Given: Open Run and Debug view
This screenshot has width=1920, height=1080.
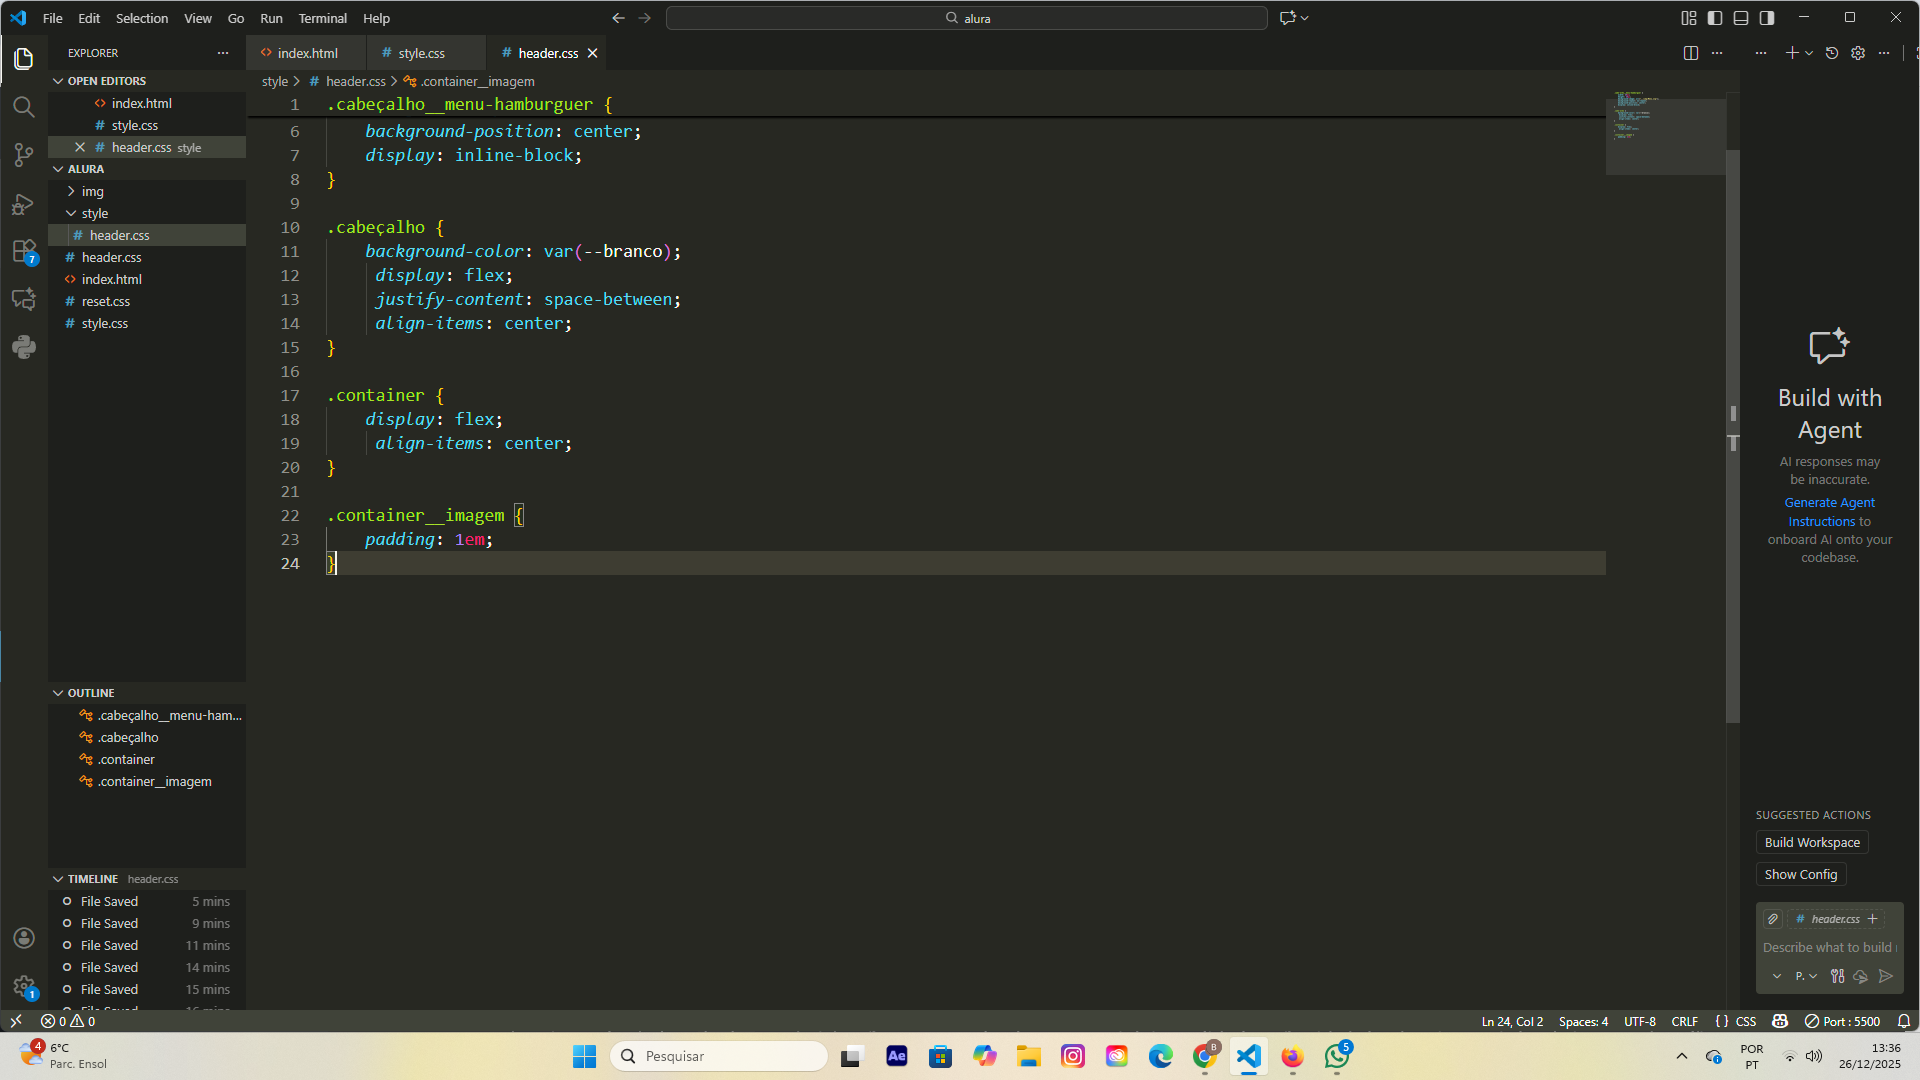Looking at the screenshot, I should [24, 204].
